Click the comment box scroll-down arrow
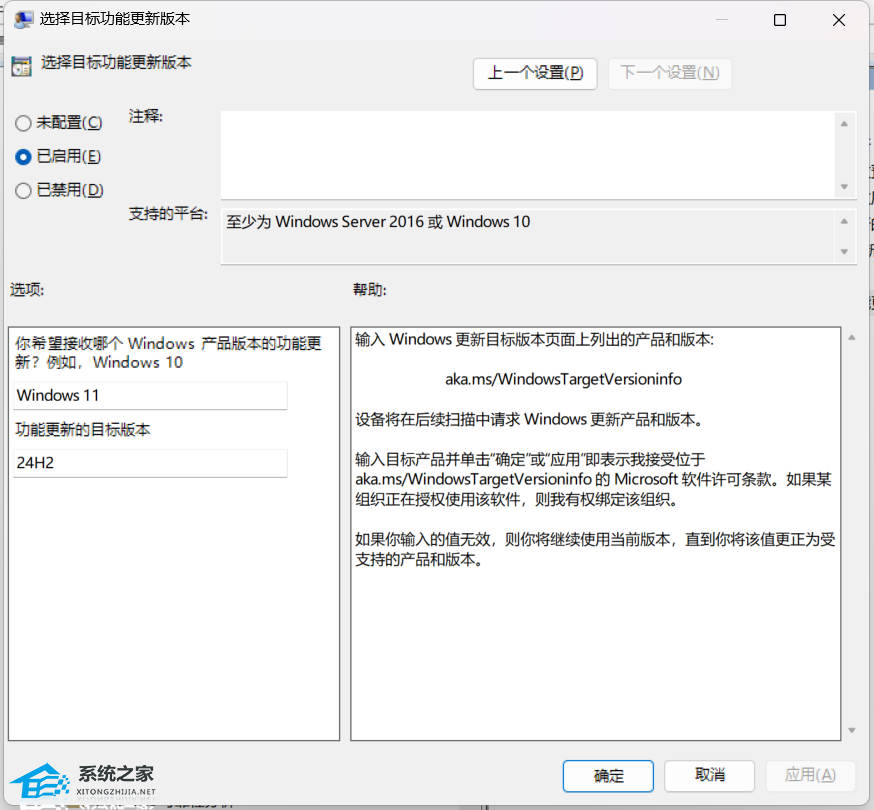 [x=844, y=187]
